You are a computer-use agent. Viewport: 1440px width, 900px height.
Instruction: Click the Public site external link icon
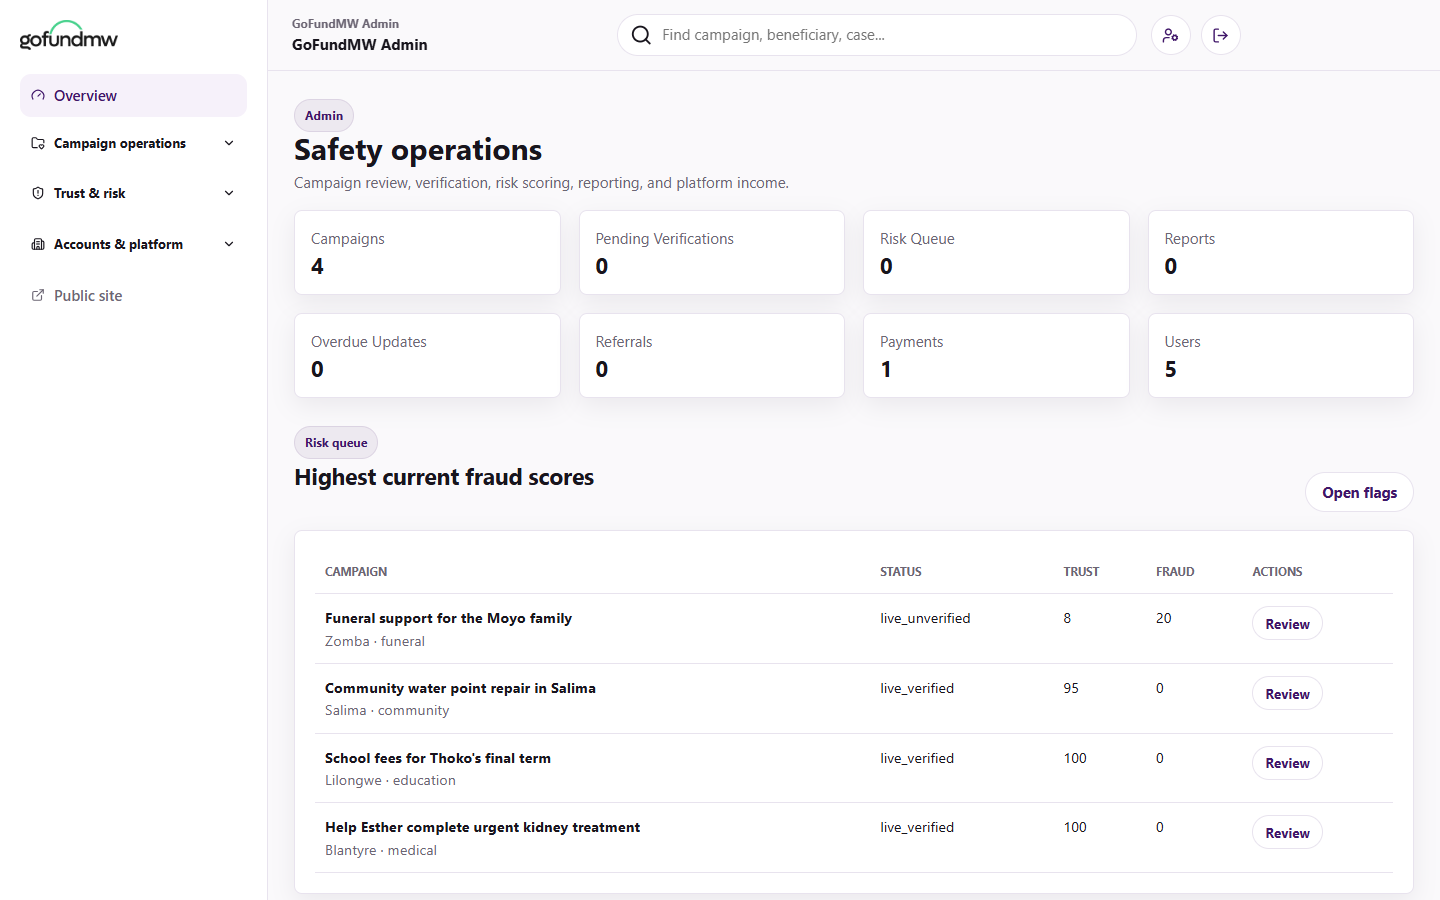[38, 295]
